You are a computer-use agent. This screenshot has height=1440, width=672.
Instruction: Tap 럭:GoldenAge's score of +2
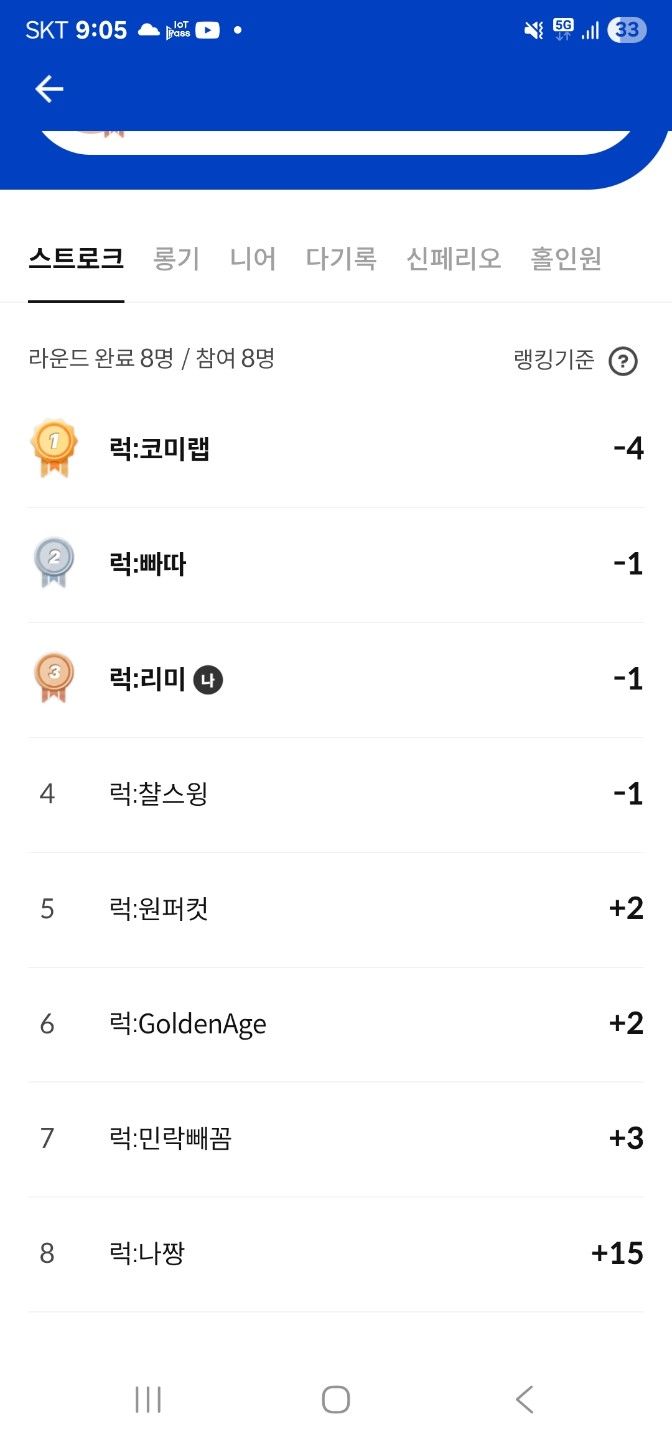coord(625,1023)
